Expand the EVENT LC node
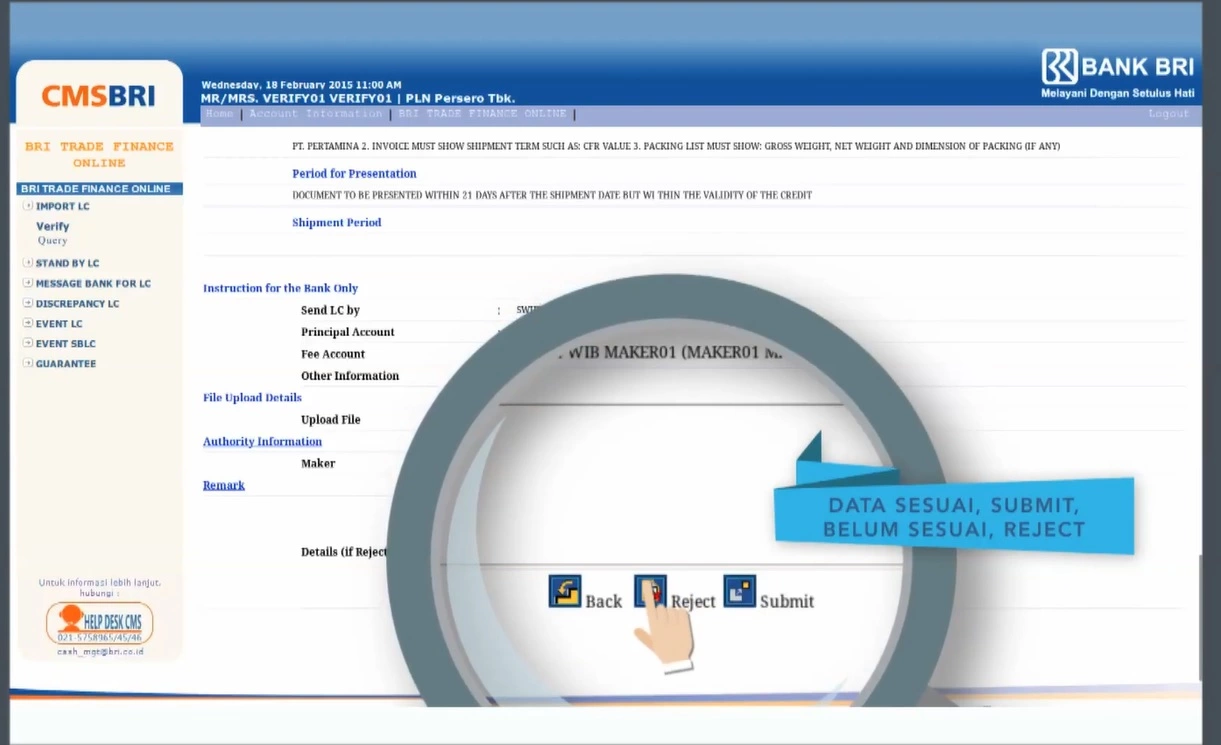The width and height of the screenshot is (1221, 745). [28, 323]
